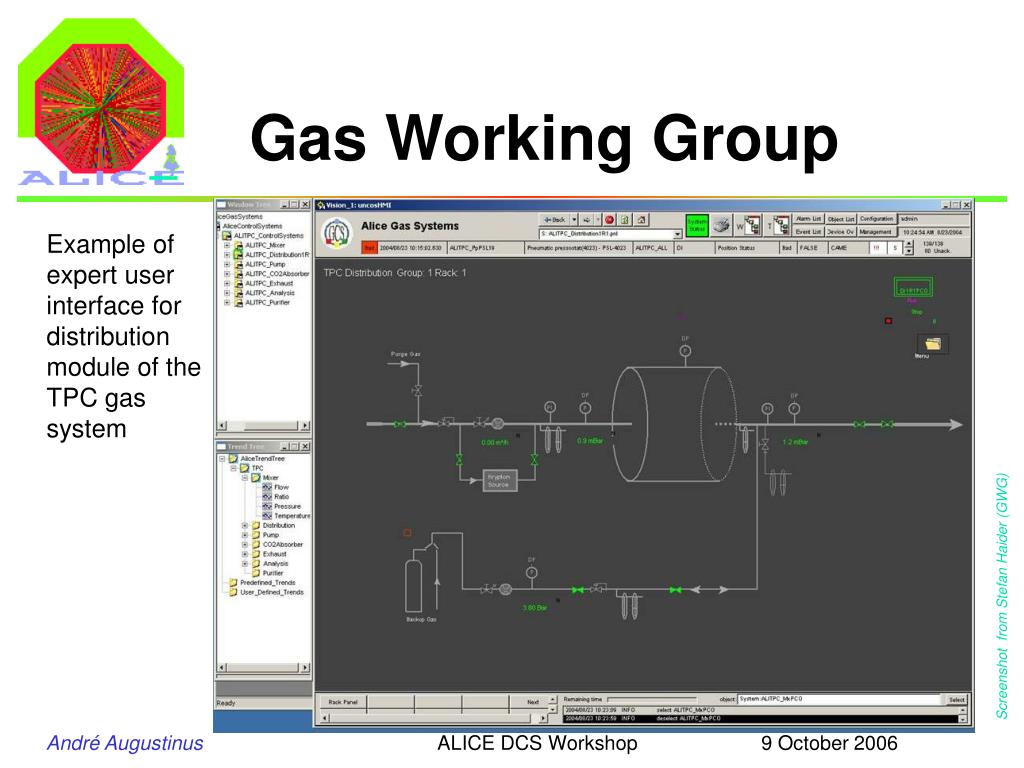The width and height of the screenshot is (1024, 768).
Task: Click the Backup Gas cylinder symbol
Action: click(413, 586)
